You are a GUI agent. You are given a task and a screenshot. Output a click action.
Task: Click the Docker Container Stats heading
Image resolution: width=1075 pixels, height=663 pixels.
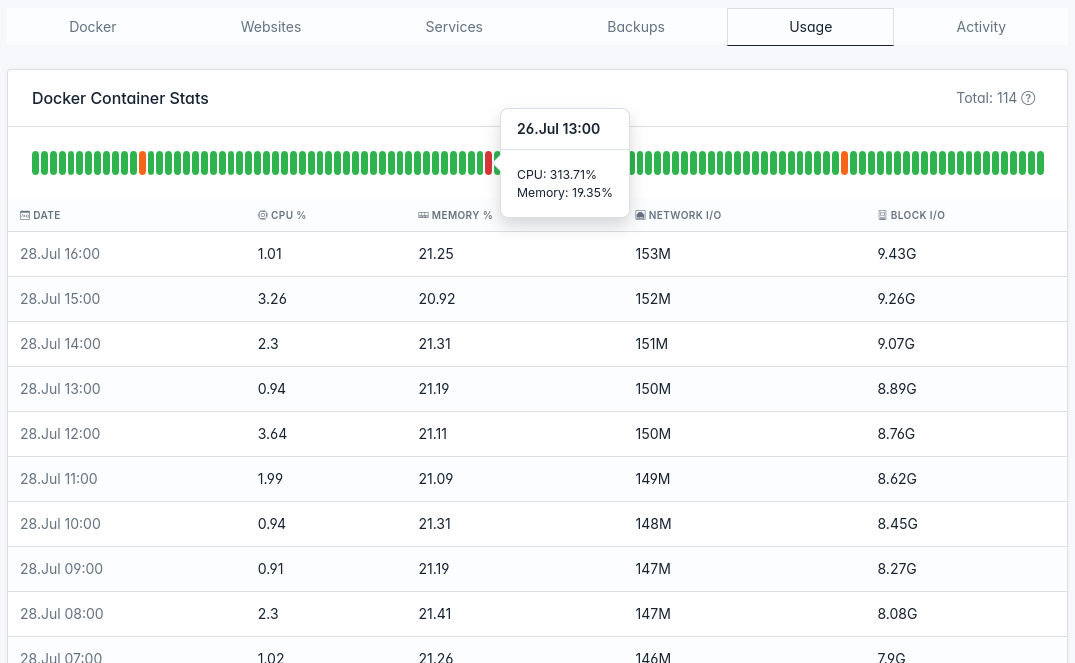[120, 98]
